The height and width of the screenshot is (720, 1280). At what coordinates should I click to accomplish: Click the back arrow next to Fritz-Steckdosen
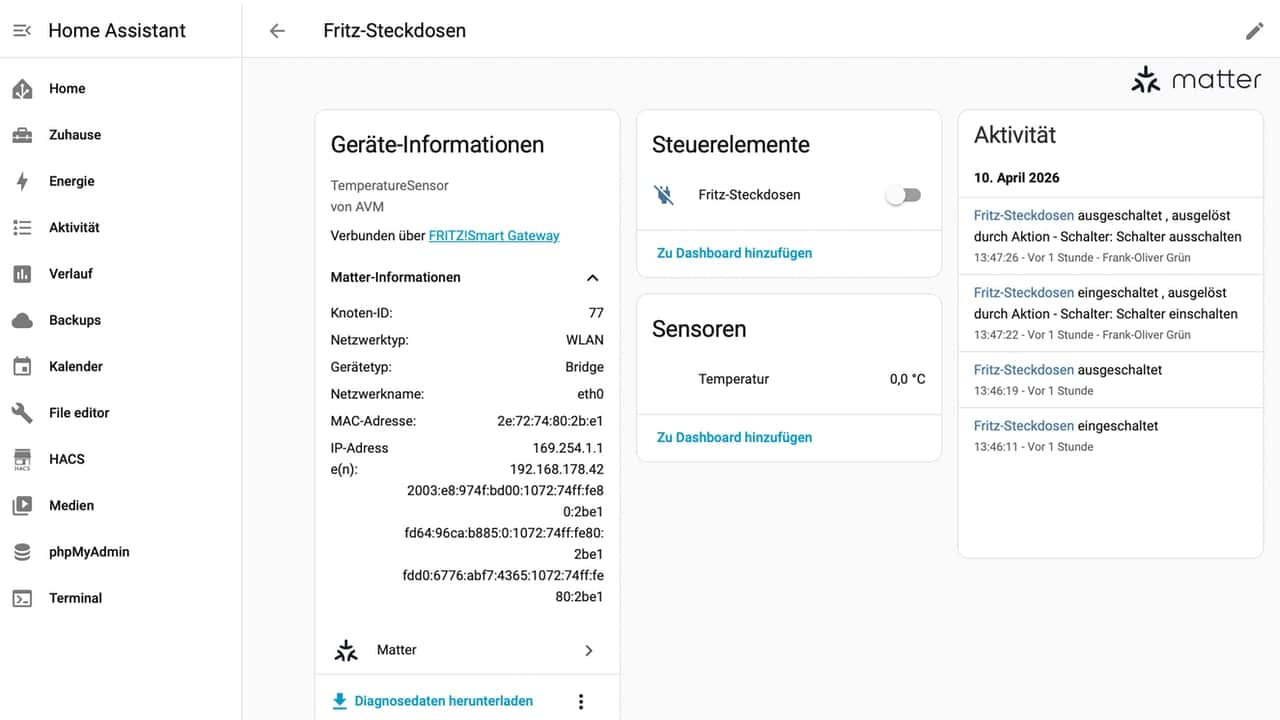coord(277,31)
